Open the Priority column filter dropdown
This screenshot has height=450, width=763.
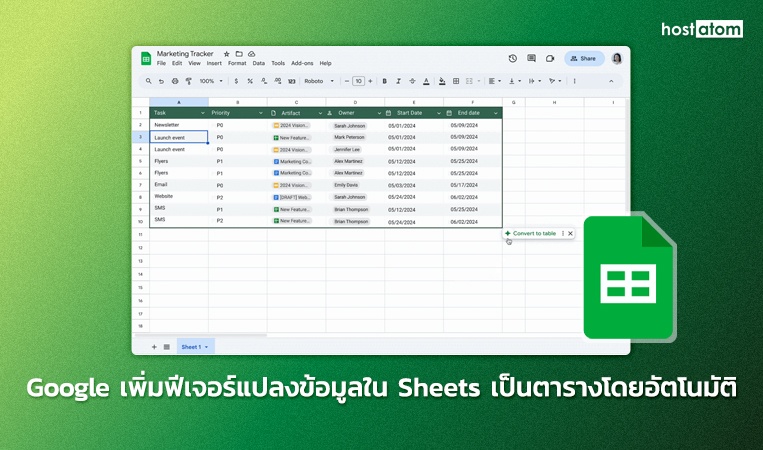coord(262,113)
